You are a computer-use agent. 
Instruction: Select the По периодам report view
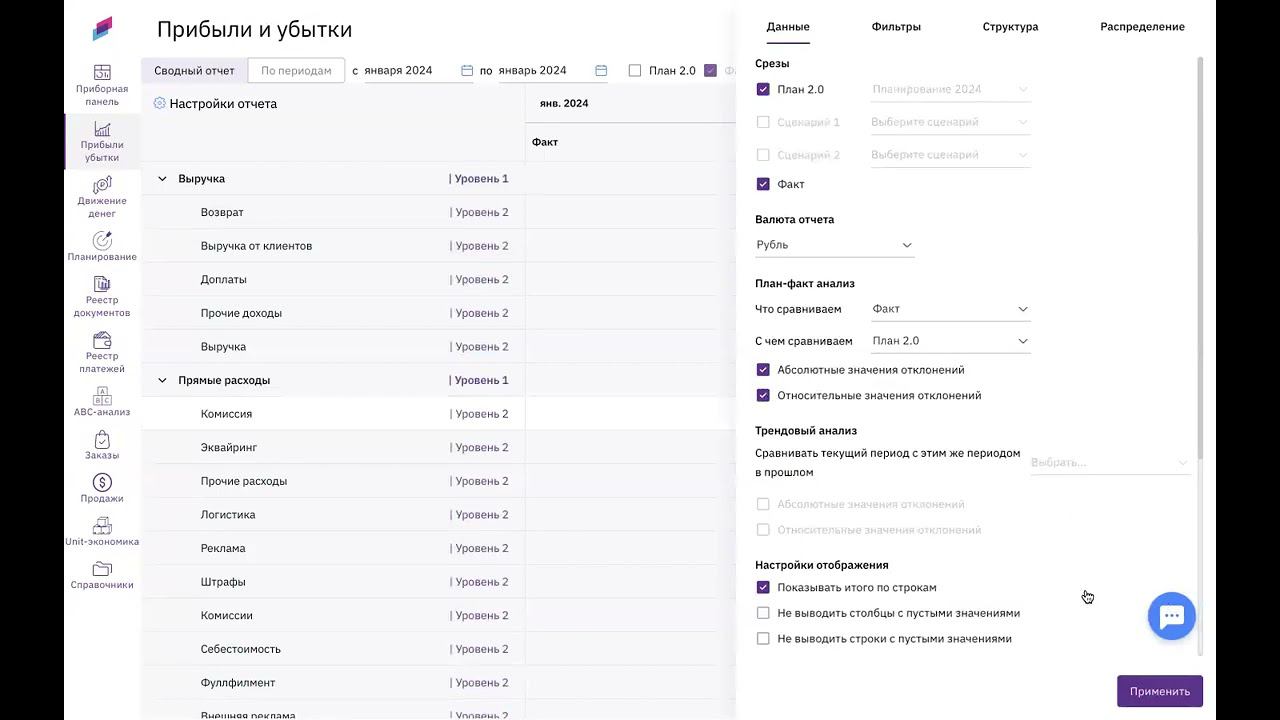coord(296,71)
